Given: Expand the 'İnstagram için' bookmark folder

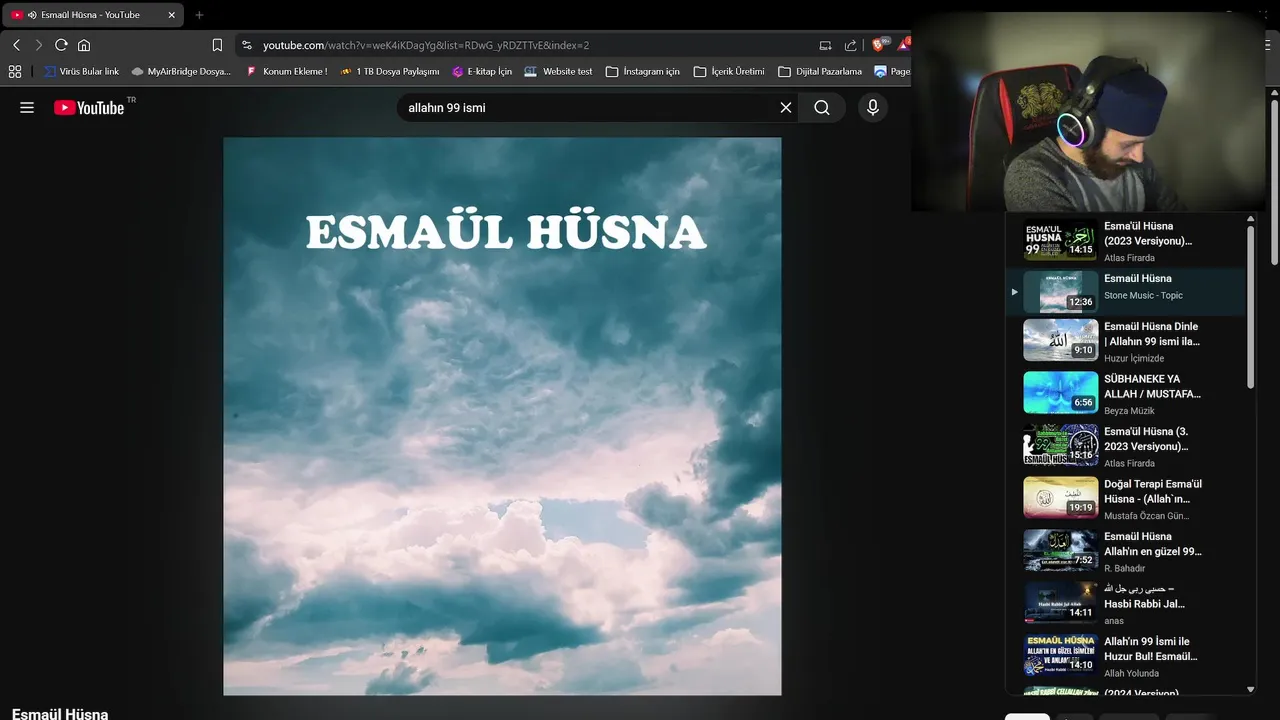Looking at the screenshot, I should [642, 71].
